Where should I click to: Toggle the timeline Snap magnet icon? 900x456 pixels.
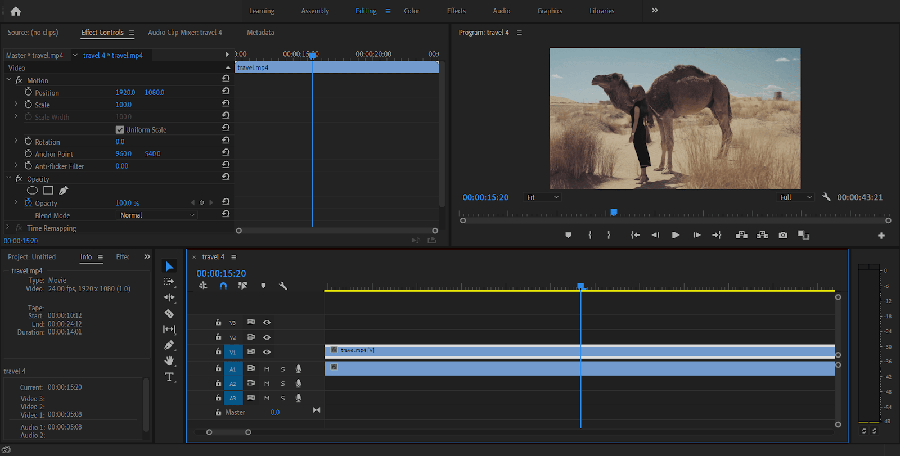point(224,286)
